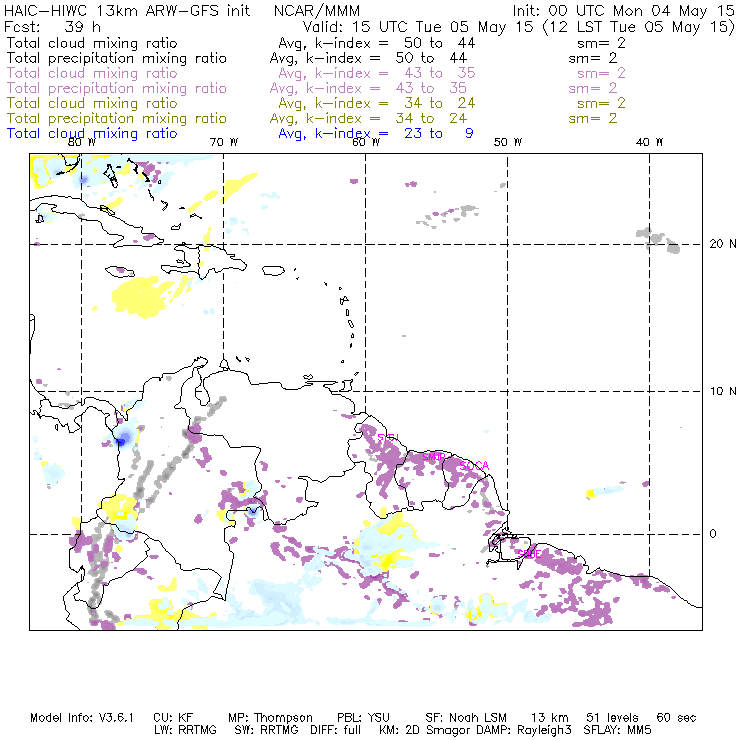Click "sm= 2" on the purple precipitation mixing row

(x=593, y=88)
